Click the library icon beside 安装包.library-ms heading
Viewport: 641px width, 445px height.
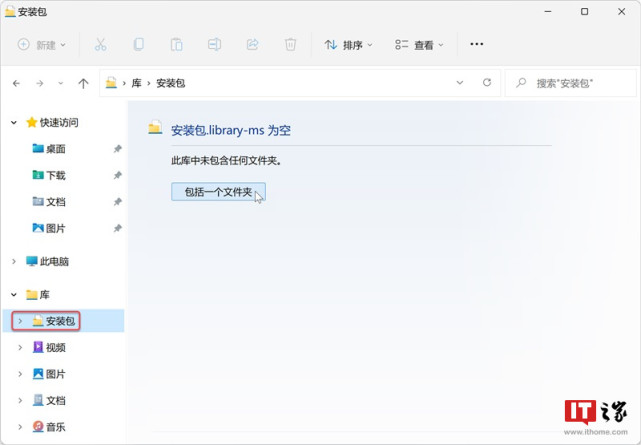coord(155,127)
